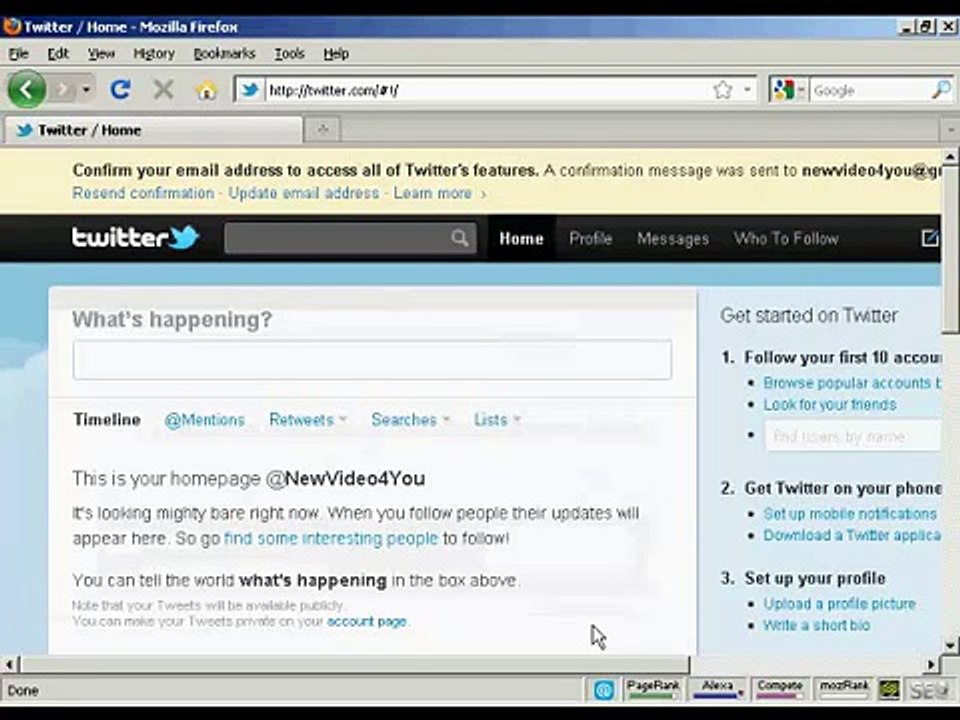Screen dimensions: 960x720
Task: Click the Firefox Back arrow button
Action: click(26, 89)
